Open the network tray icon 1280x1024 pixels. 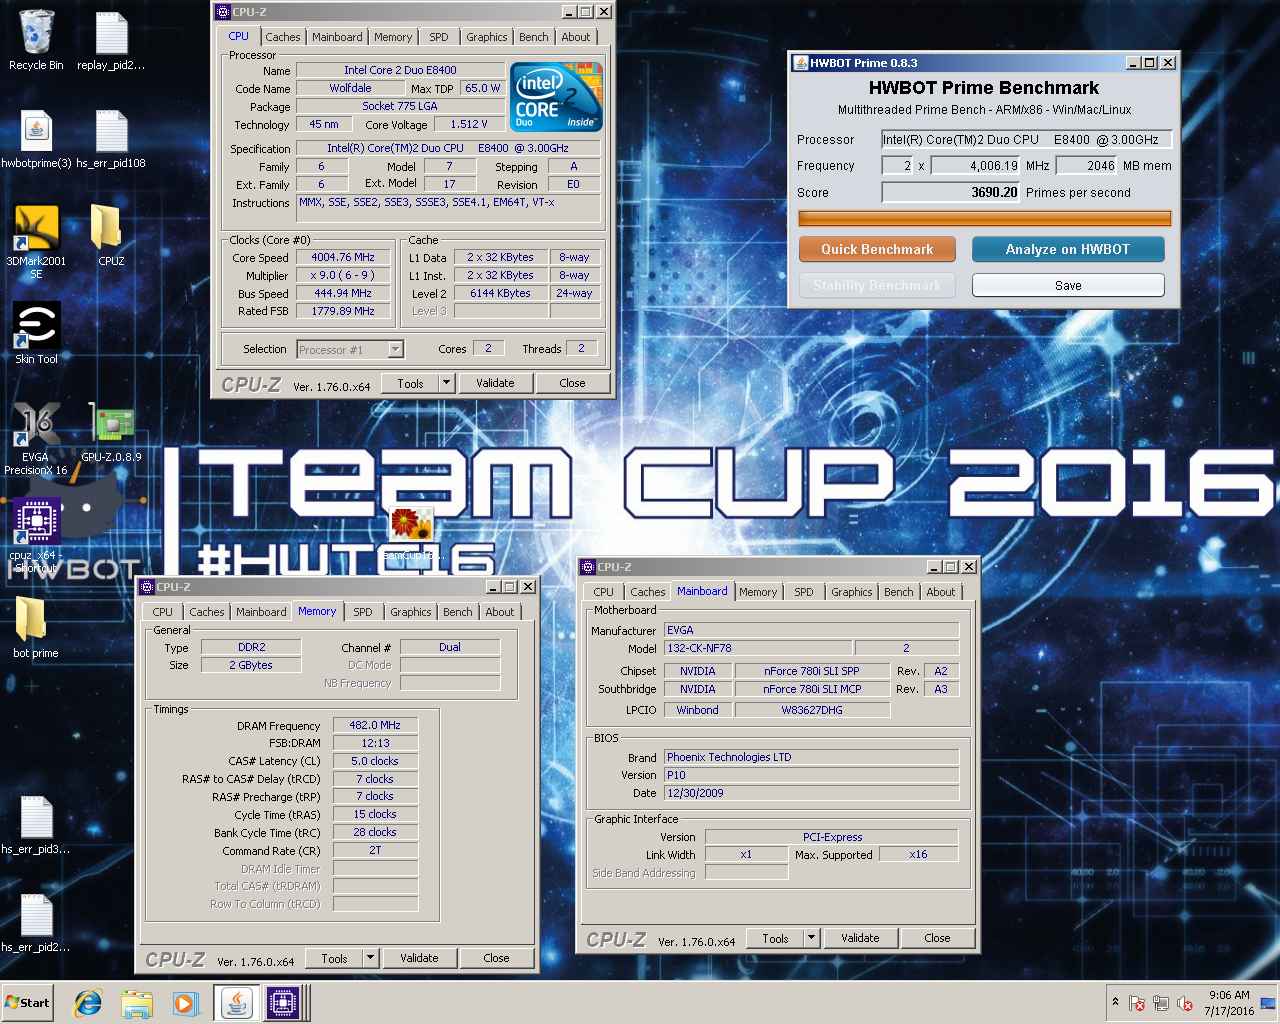click(x=1161, y=1003)
